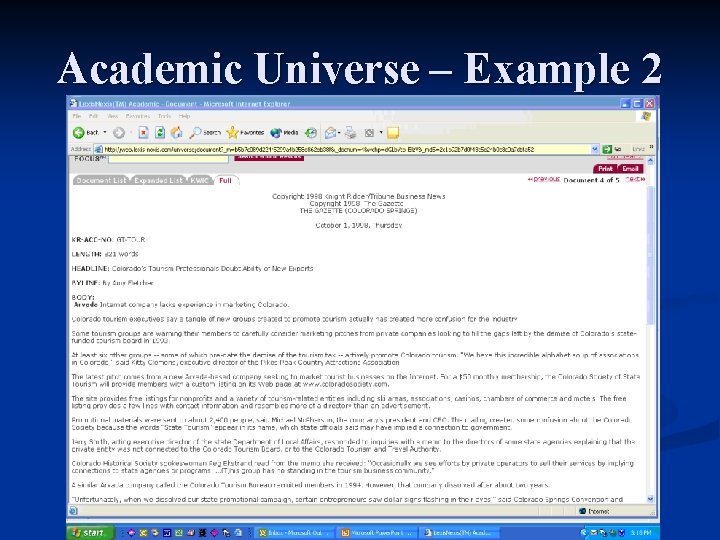This screenshot has height=540, width=720.
Task: Open the Windows Start button
Action: click(90, 533)
